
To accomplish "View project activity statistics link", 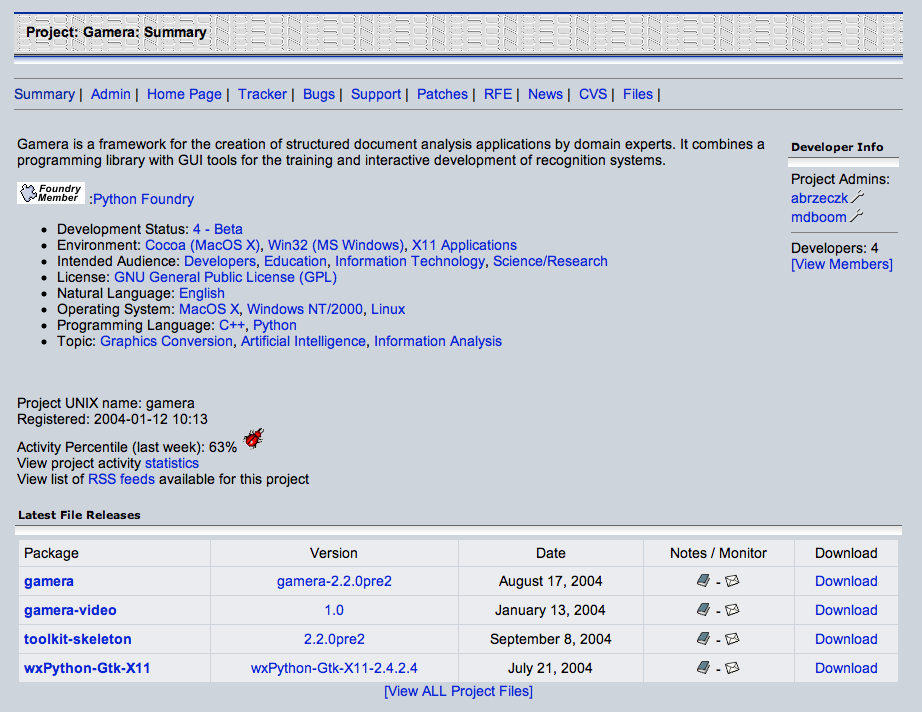I will [x=172, y=463].
